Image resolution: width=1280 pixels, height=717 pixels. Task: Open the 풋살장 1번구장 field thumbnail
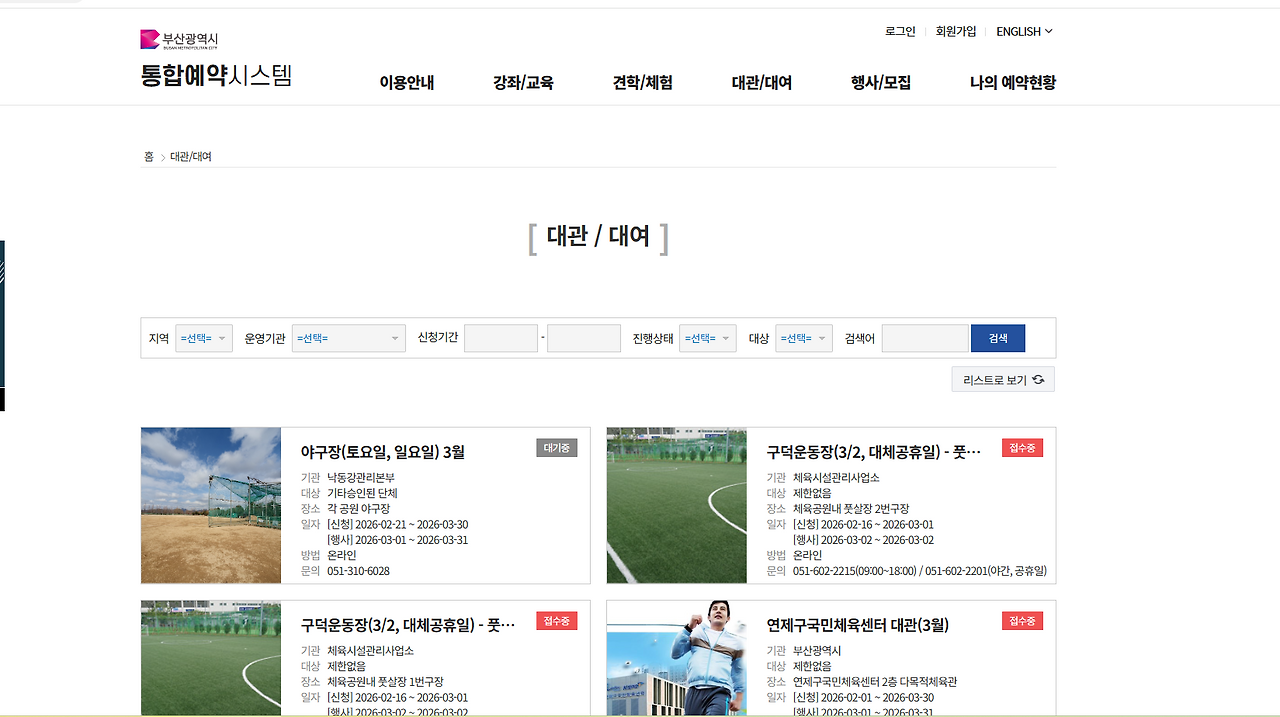(211, 659)
